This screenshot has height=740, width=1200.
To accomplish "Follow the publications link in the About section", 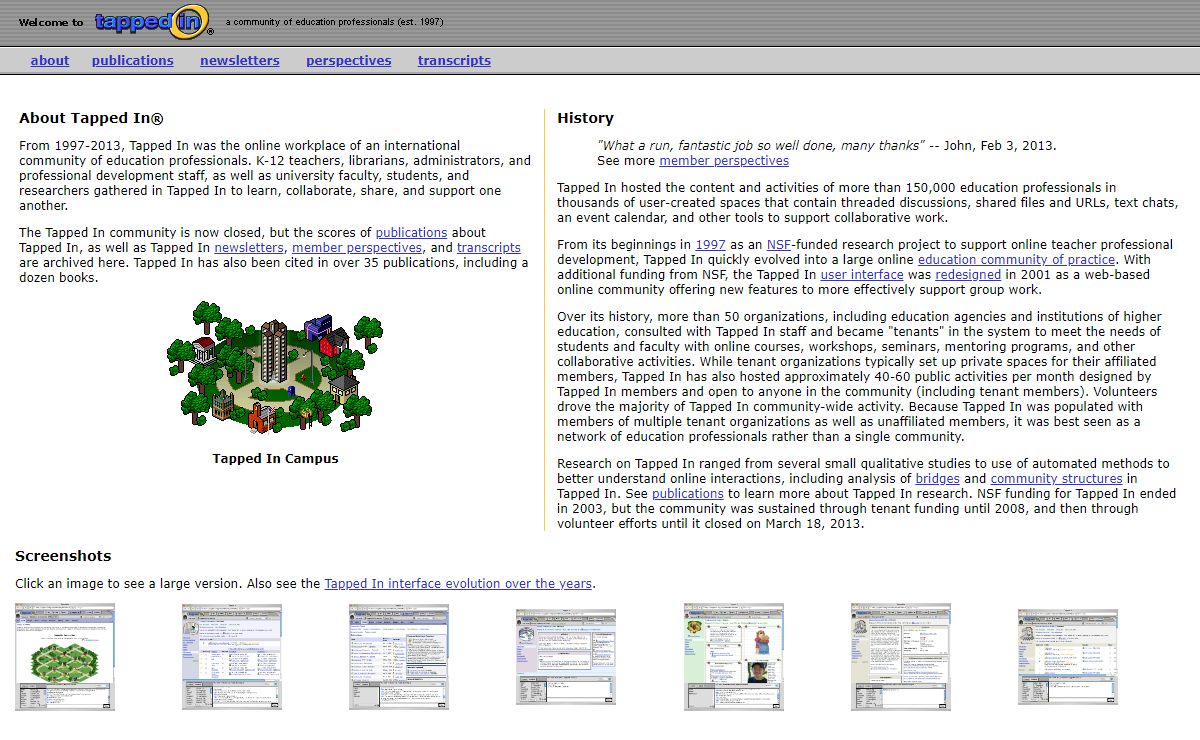I will point(411,233).
